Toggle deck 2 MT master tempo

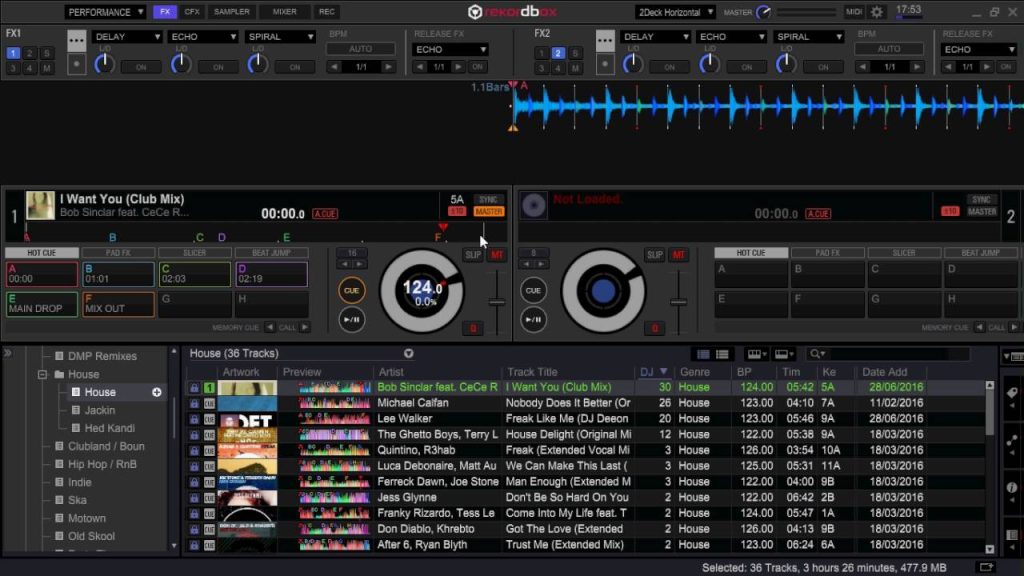pyautogui.click(x=679, y=255)
